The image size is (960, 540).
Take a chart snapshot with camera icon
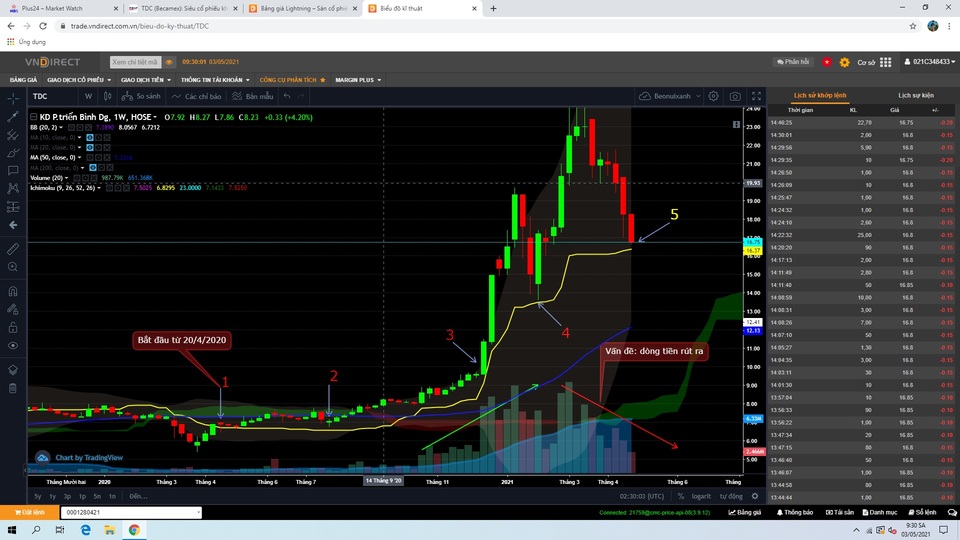click(x=735, y=96)
